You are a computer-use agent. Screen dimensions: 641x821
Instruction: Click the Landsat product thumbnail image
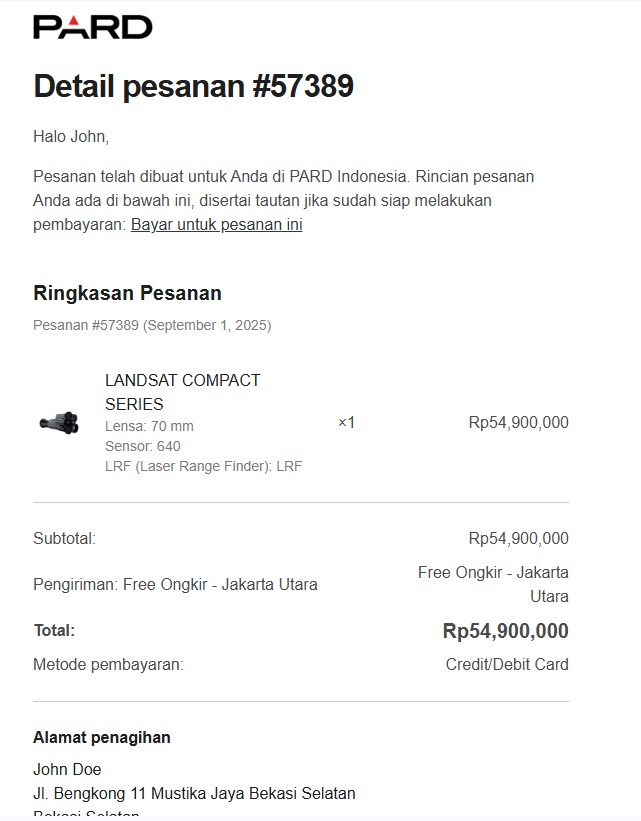coord(59,422)
